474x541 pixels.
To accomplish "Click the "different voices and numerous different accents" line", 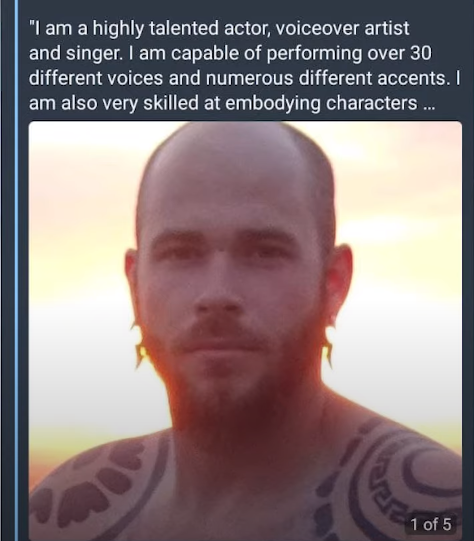I will click(244, 78).
